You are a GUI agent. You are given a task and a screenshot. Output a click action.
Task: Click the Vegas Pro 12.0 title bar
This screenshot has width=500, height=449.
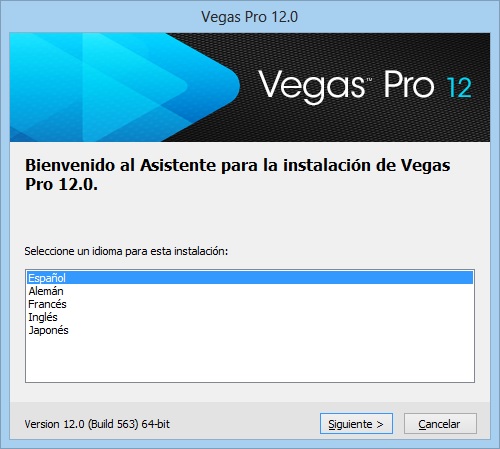click(249, 17)
